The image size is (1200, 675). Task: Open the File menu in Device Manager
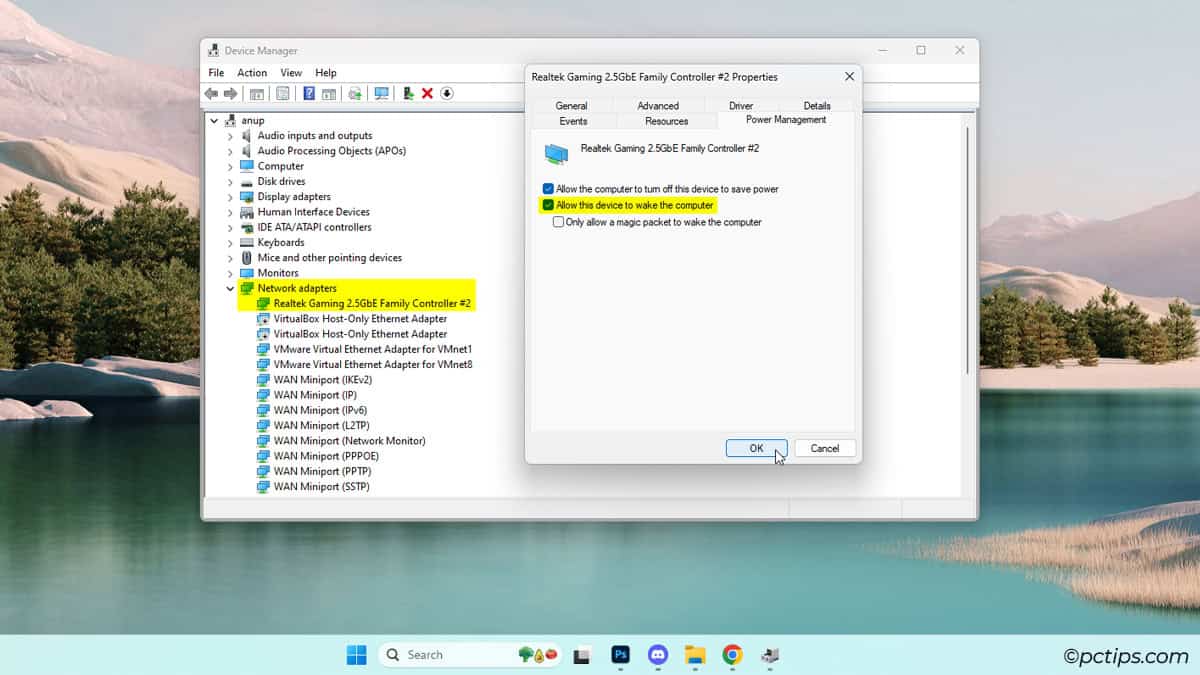(x=216, y=72)
